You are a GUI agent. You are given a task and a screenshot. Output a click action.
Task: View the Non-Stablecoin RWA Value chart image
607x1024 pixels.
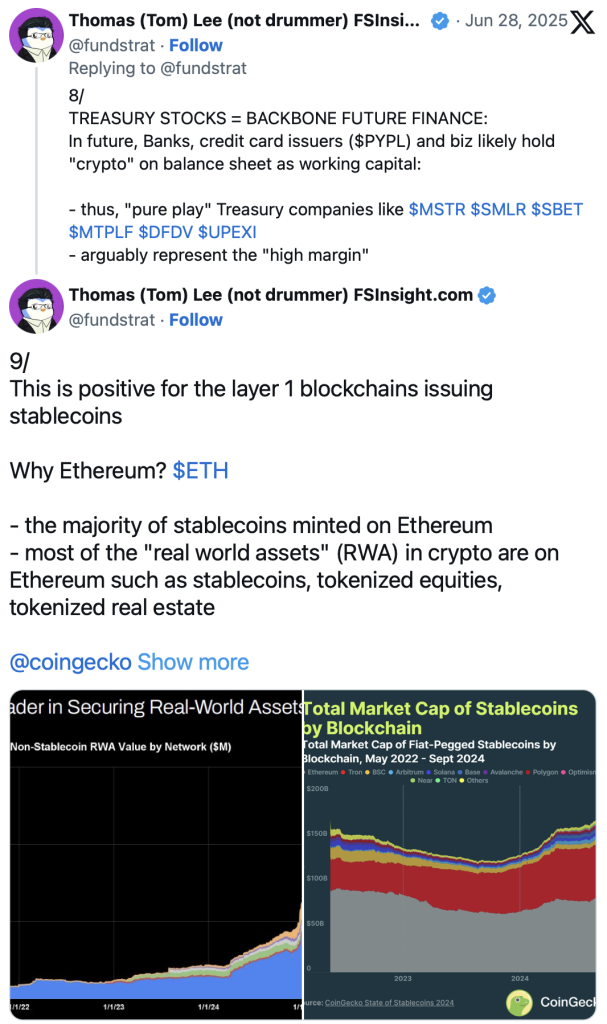(x=156, y=854)
